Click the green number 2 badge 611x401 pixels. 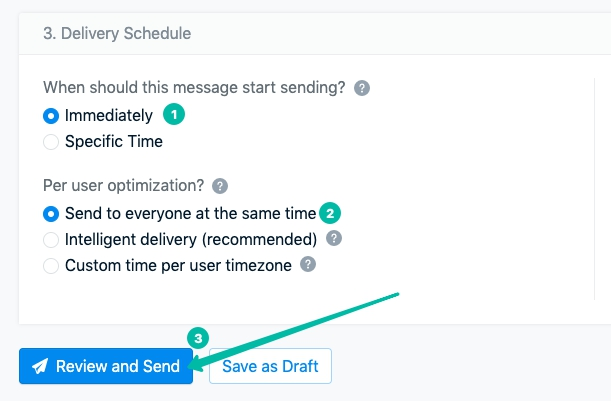pyautogui.click(x=331, y=213)
